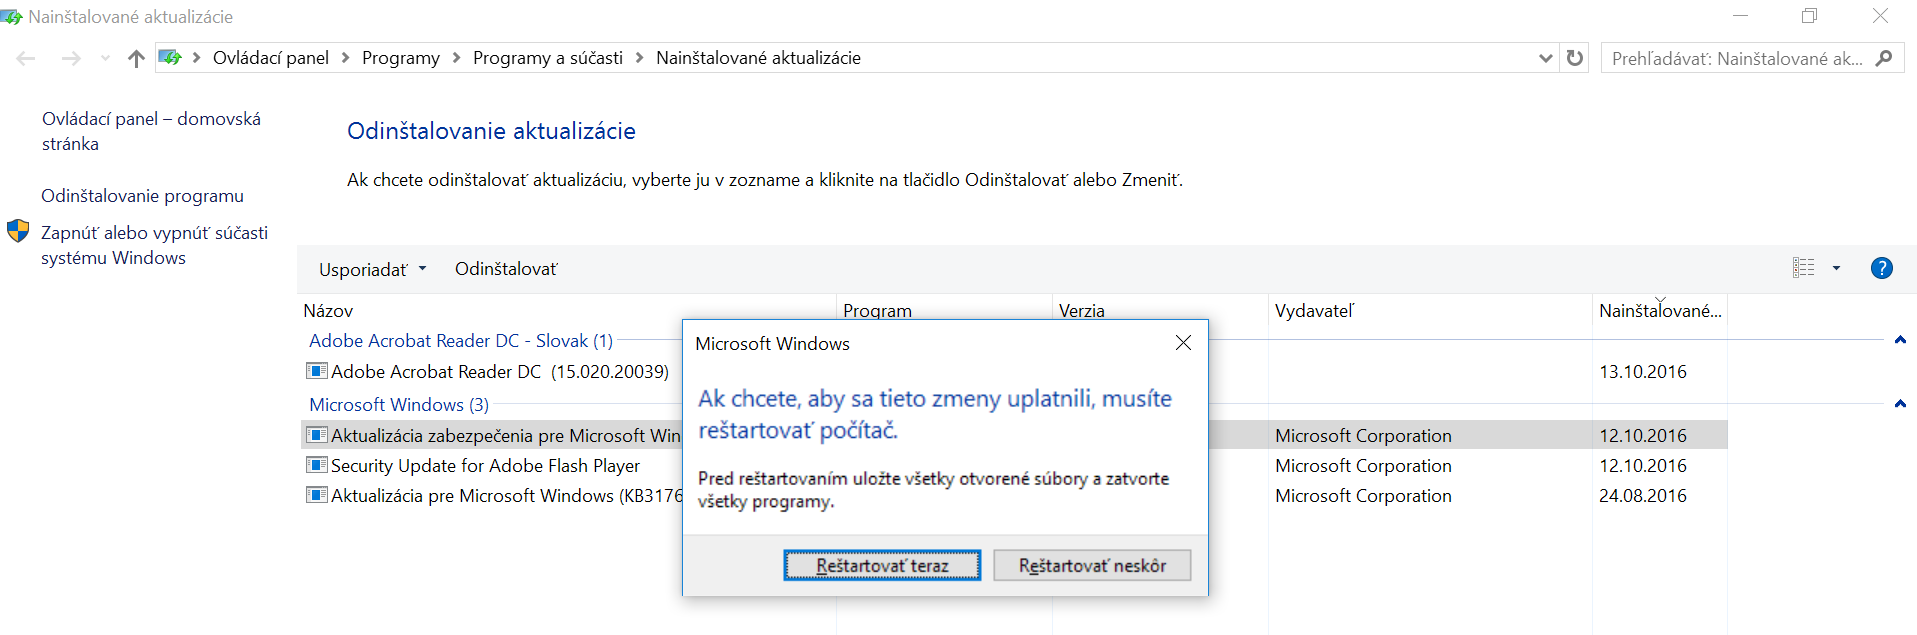Click the search magnifier icon

pyautogui.click(x=1884, y=58)
